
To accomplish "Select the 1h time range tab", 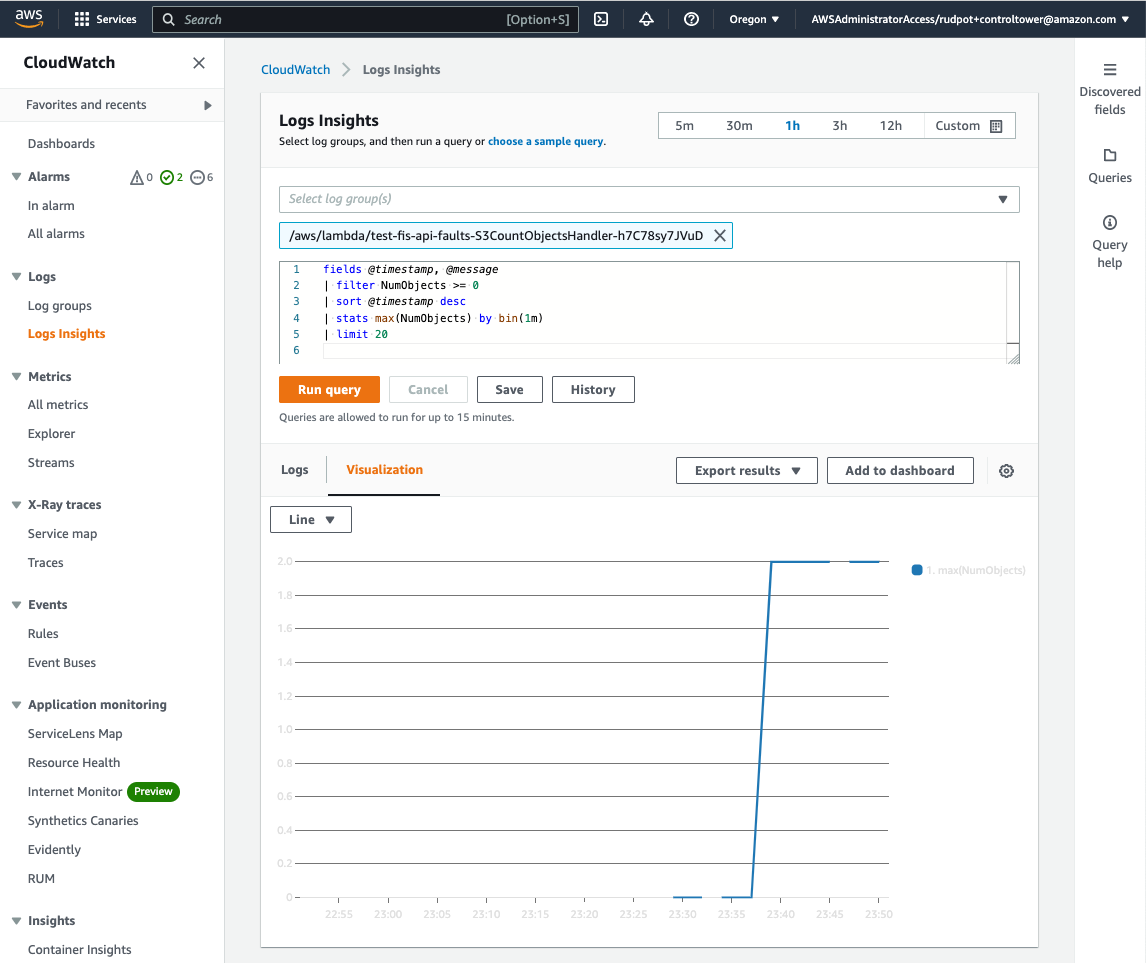I will point(793,126).
